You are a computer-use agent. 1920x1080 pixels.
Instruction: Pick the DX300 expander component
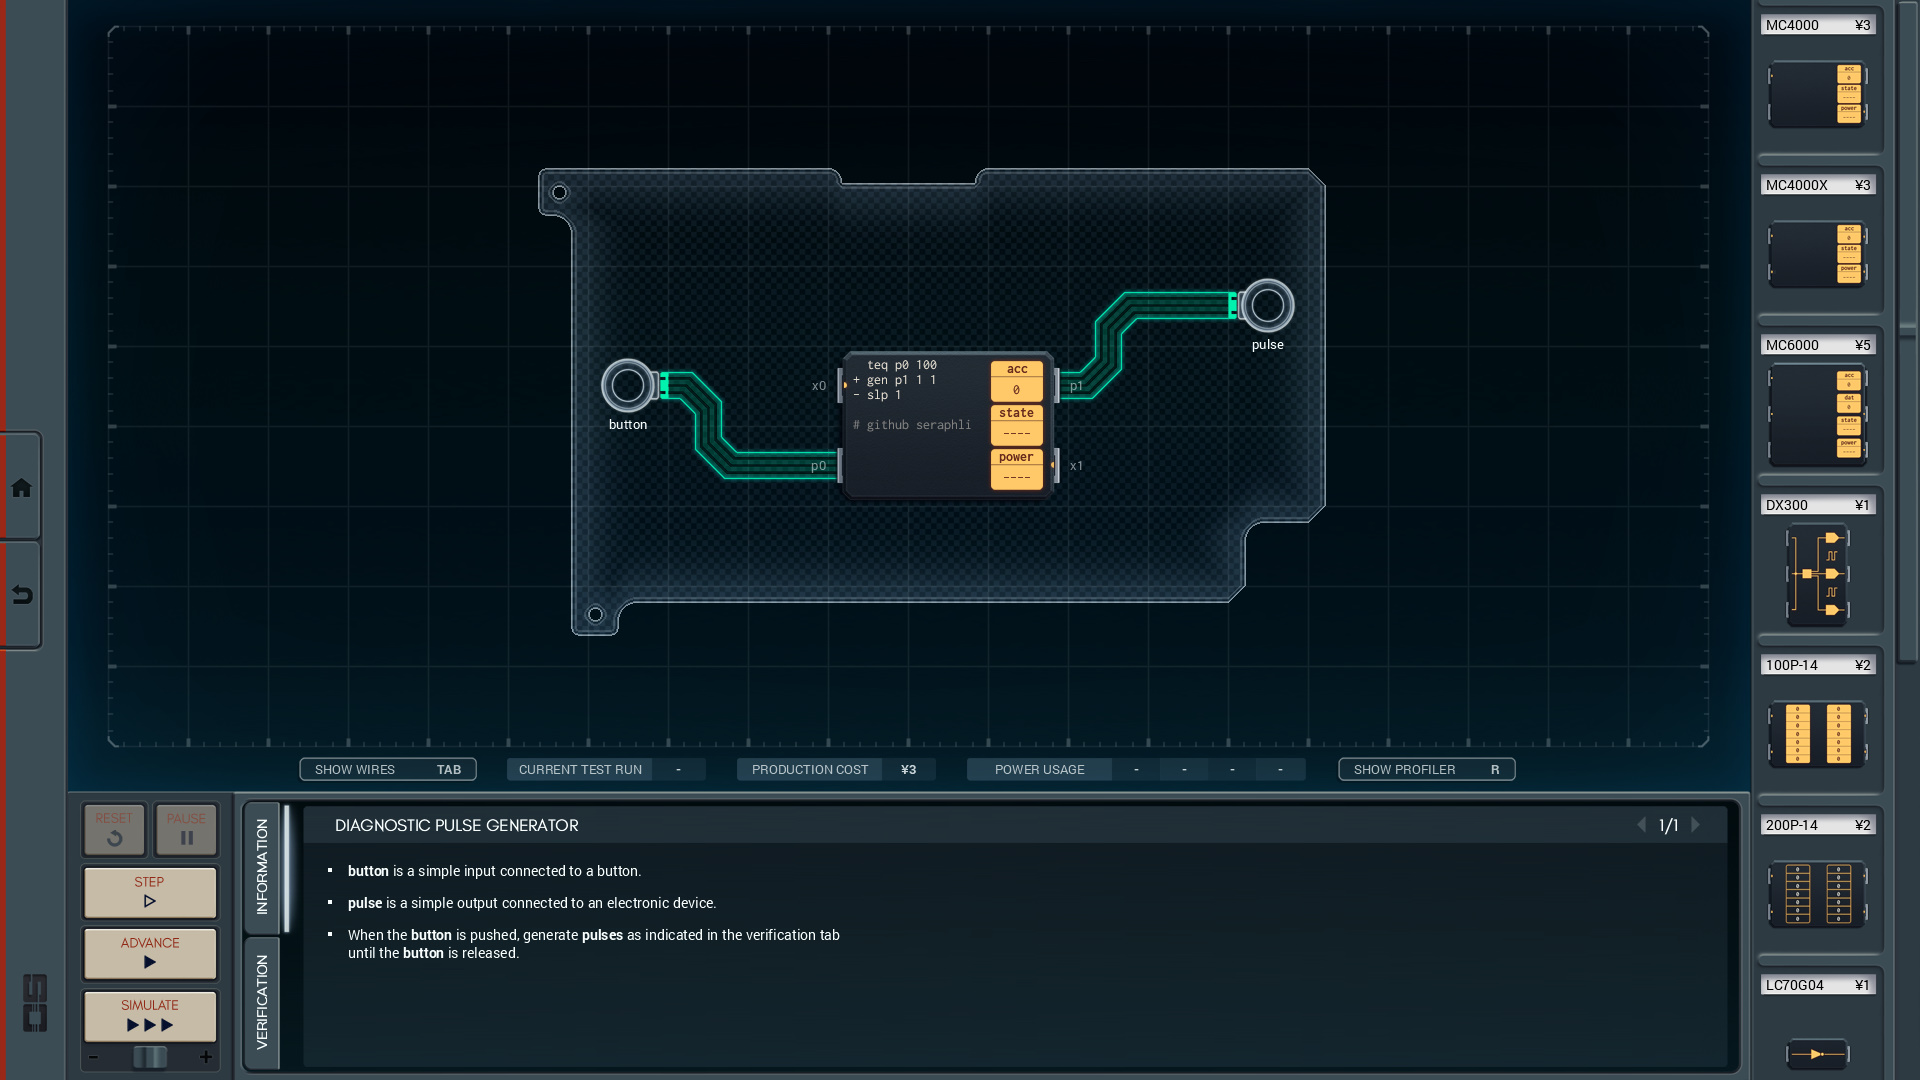pyautogui.click(x=1817, y=575)
